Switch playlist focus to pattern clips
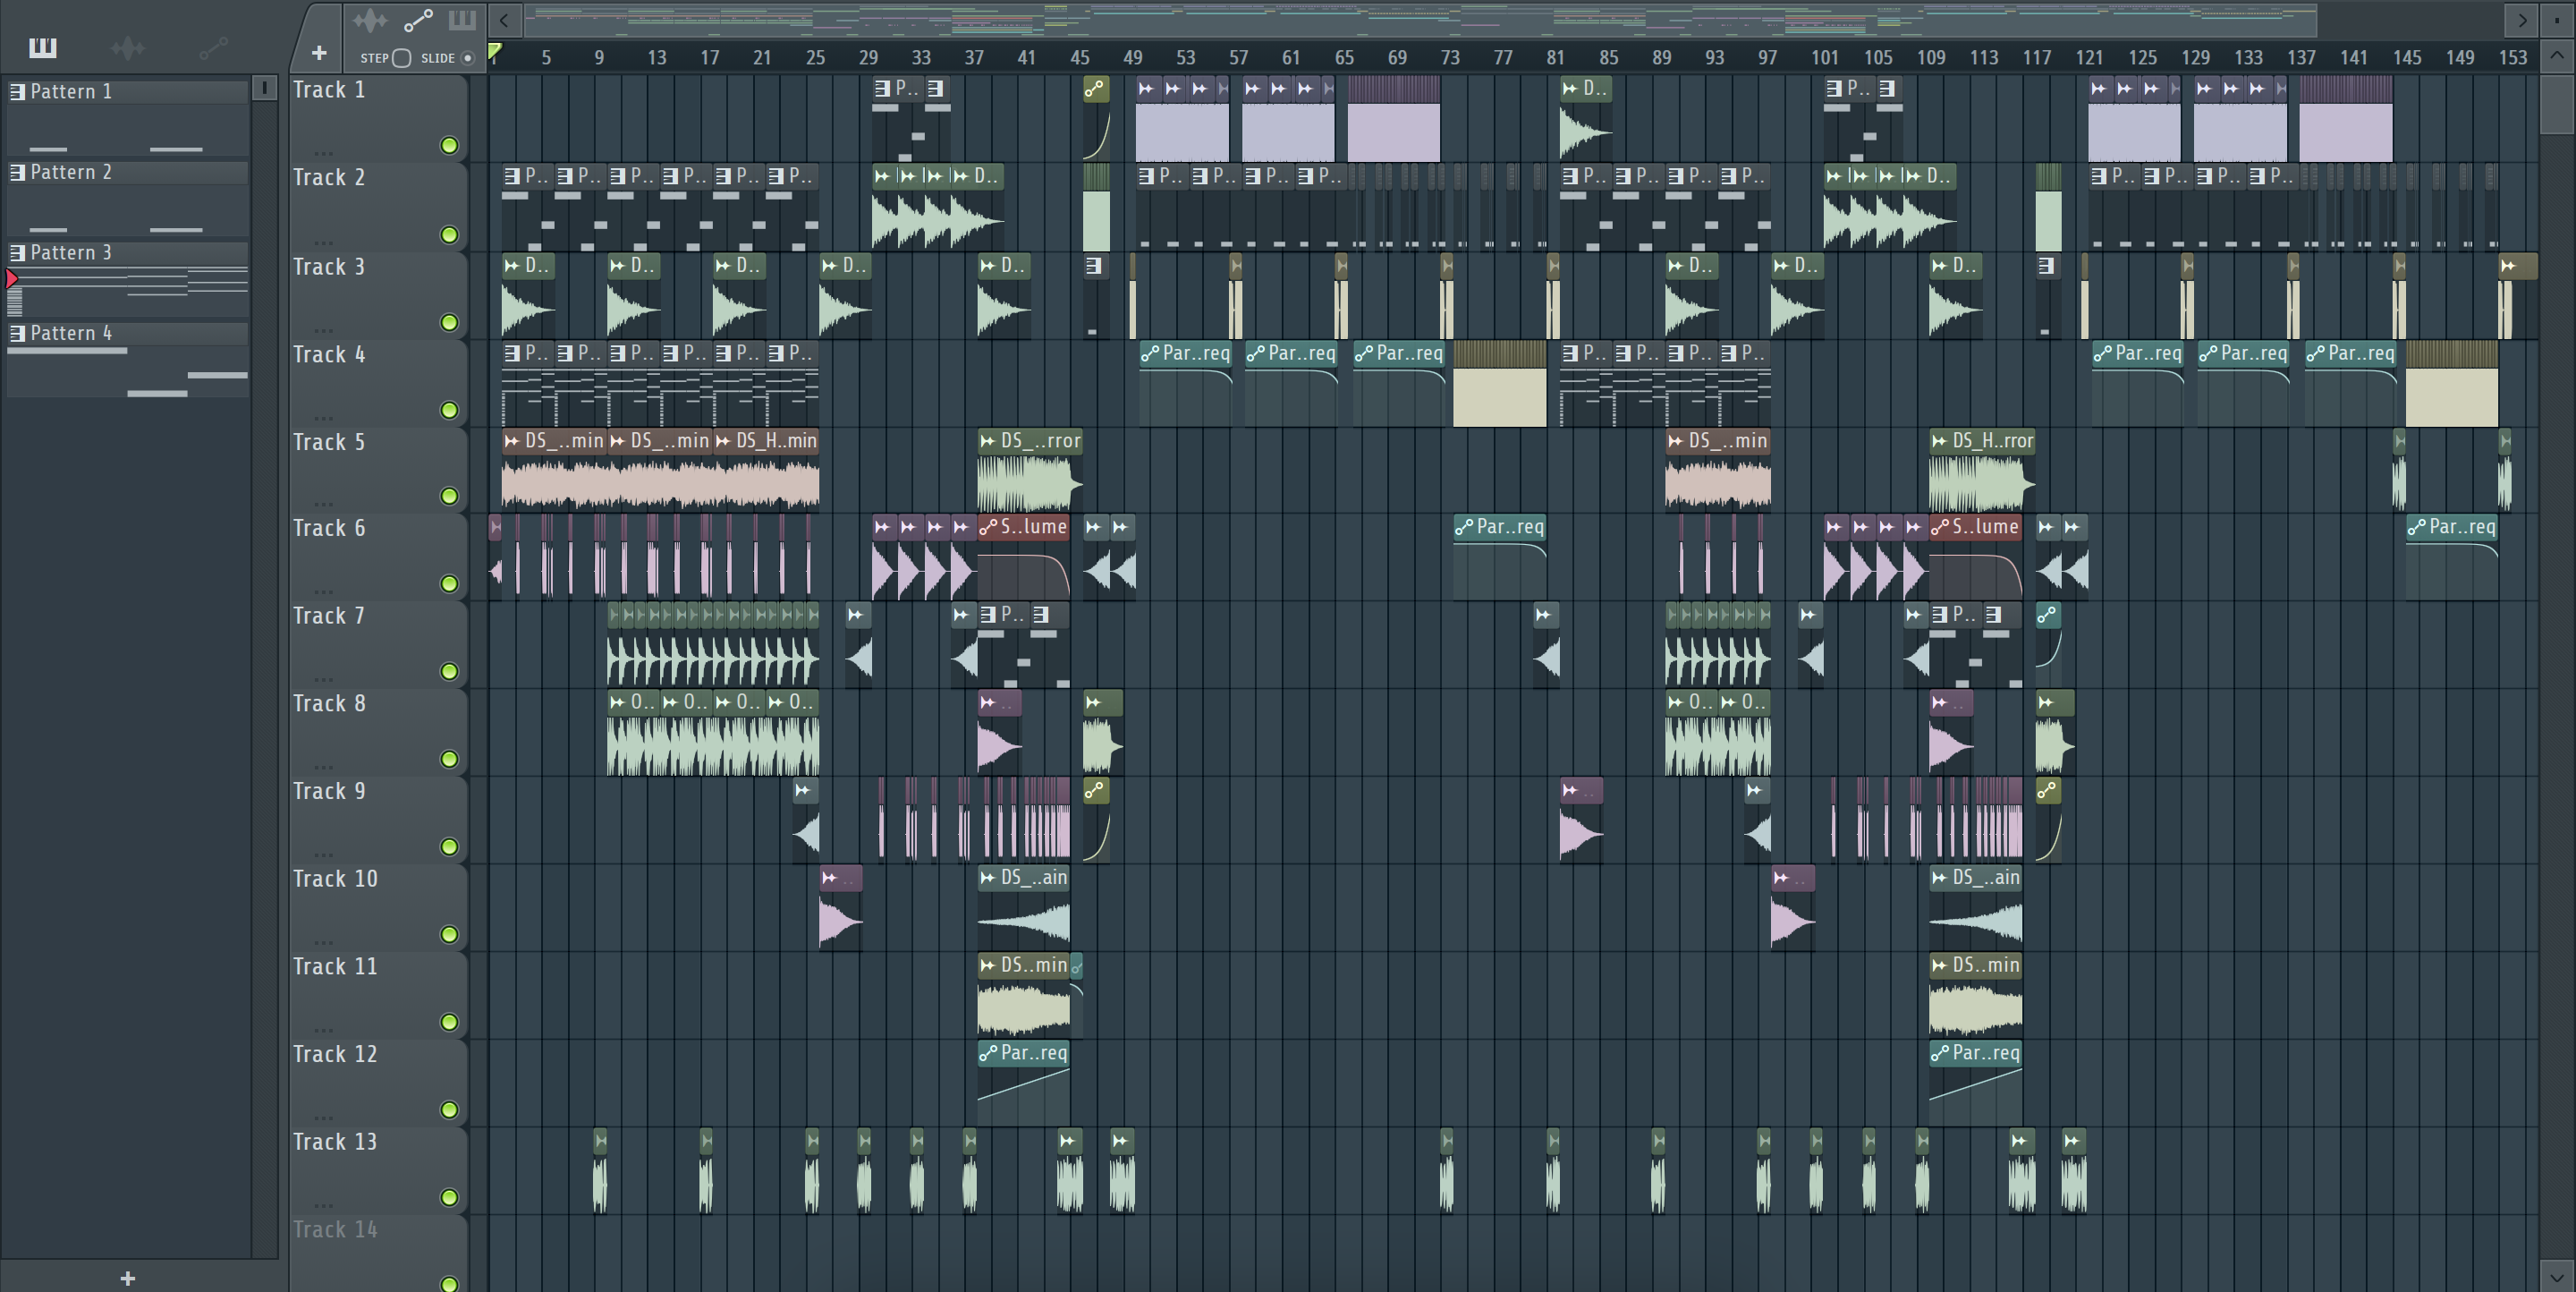Image resolution: width=2576 pixels, height=1292 pixels. pos(462,20)
